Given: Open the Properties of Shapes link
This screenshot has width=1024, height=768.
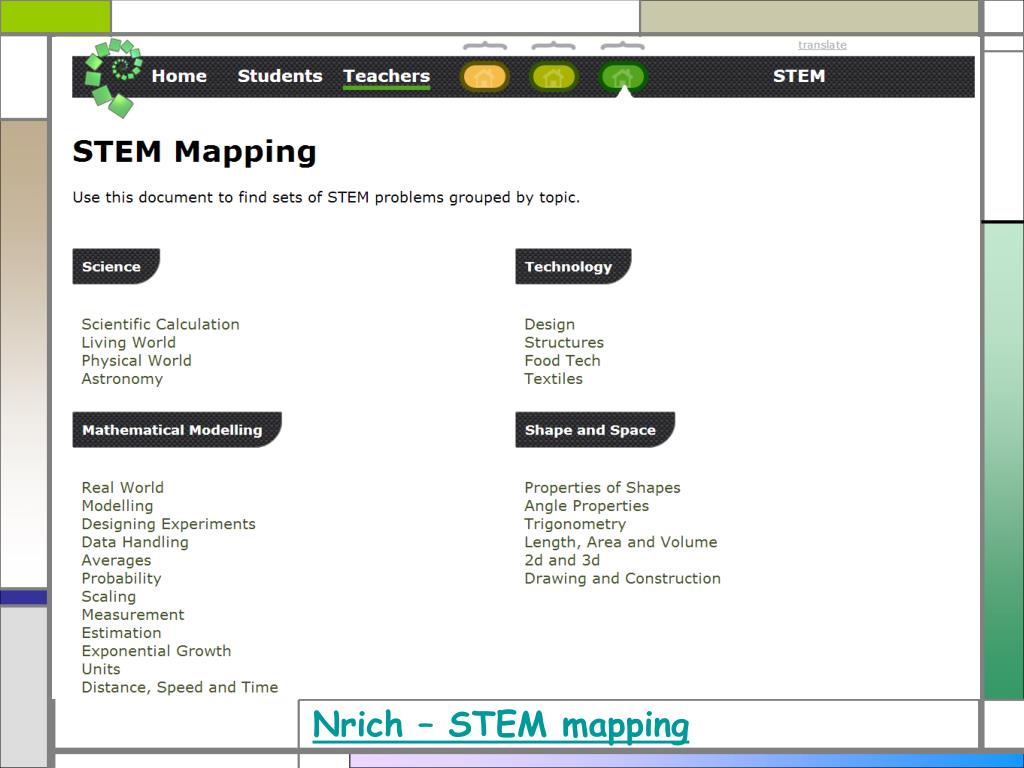Looking at the screenshot, I should pos(602,488).
